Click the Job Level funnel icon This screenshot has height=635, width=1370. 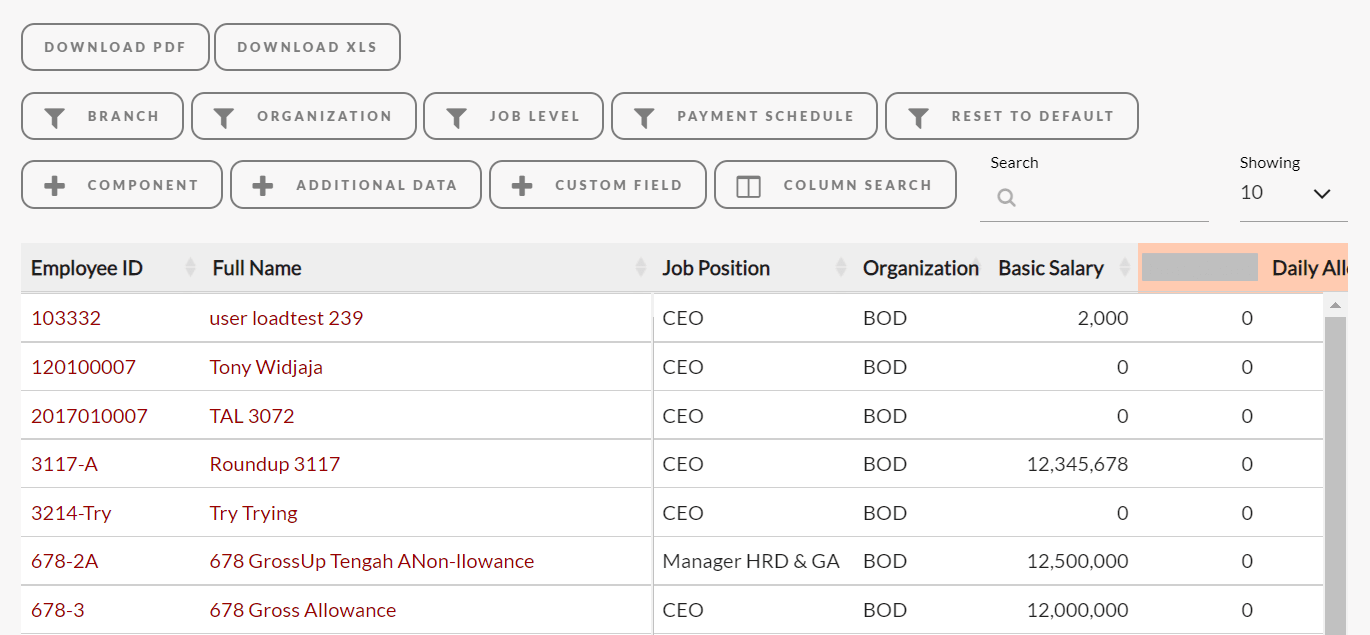pyautogui.click(x=457, y=117)
